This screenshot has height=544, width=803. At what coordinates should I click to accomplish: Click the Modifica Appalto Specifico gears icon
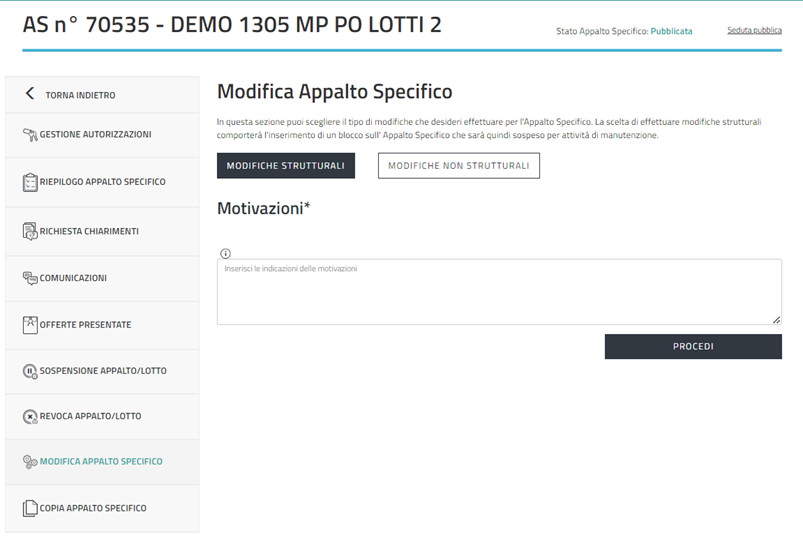coord(30,462)
